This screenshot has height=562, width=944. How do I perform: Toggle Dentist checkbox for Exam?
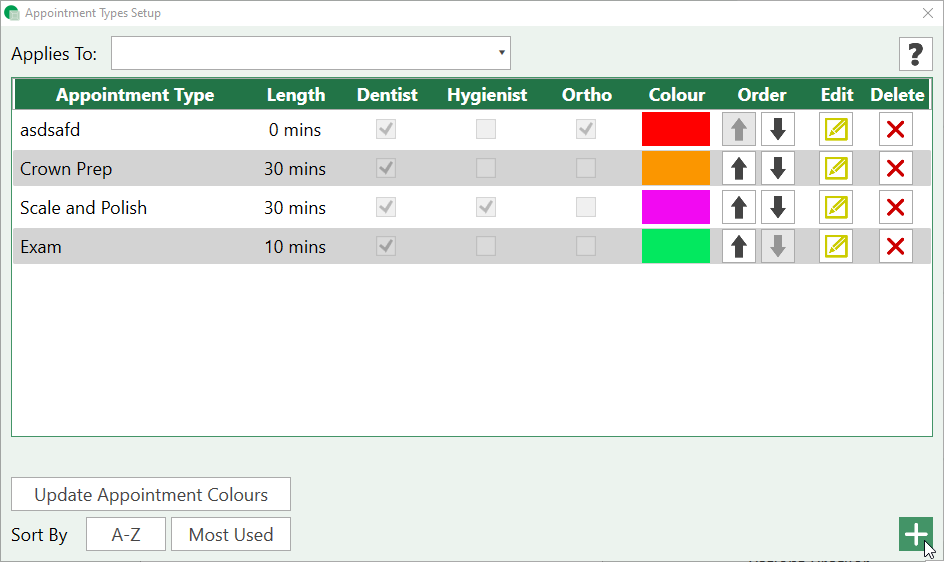(386, 246)
